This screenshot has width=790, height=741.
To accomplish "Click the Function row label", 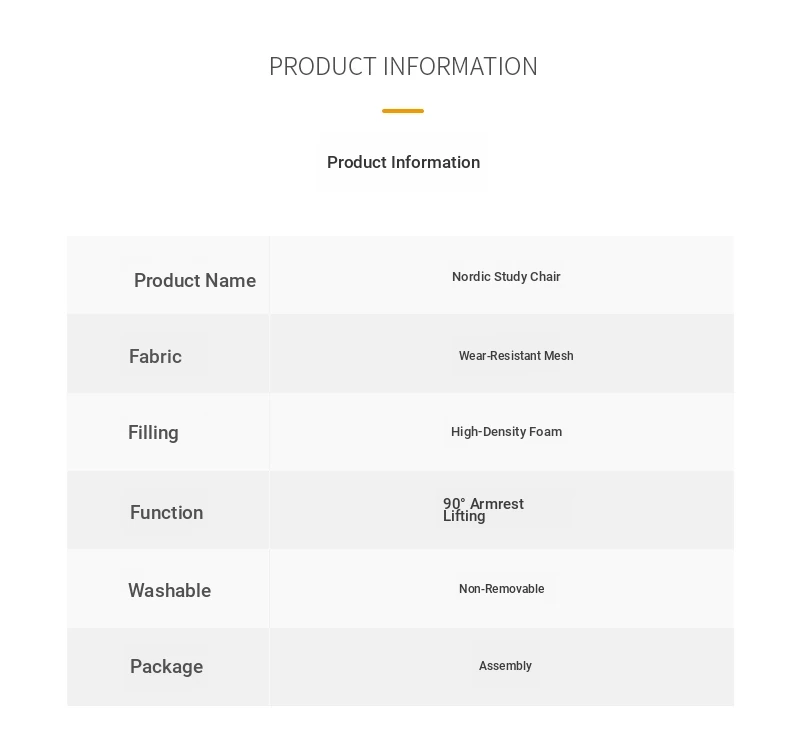I will point(167,512).
